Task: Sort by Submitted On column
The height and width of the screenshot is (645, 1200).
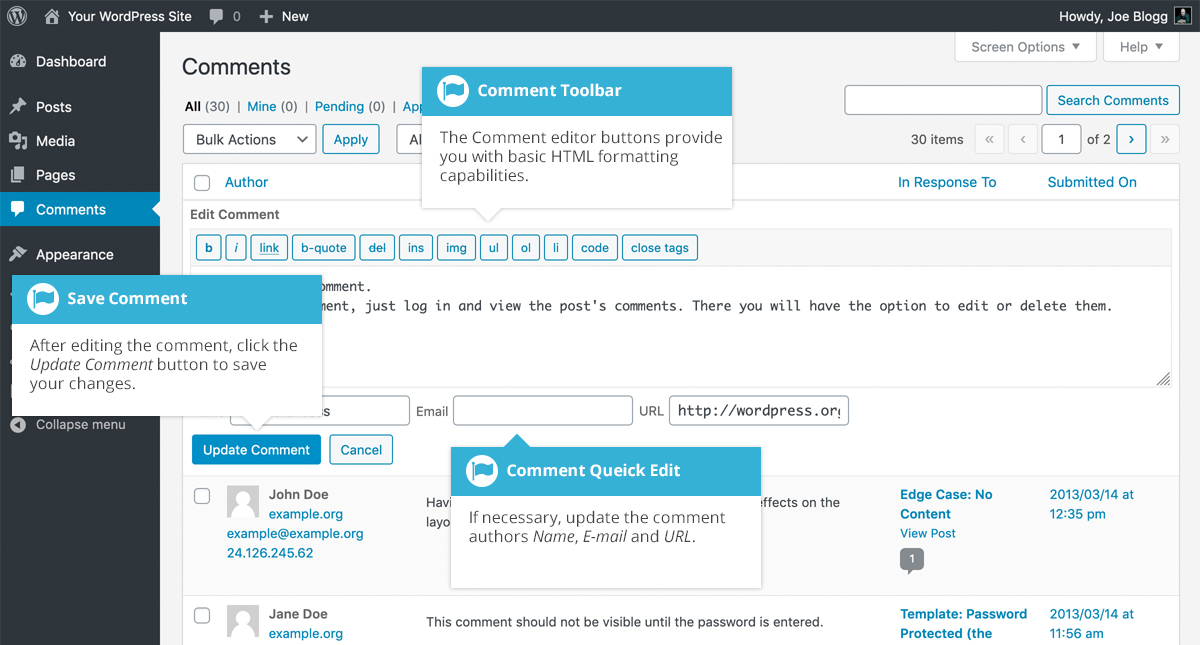Action: [x=1092, y=182]
